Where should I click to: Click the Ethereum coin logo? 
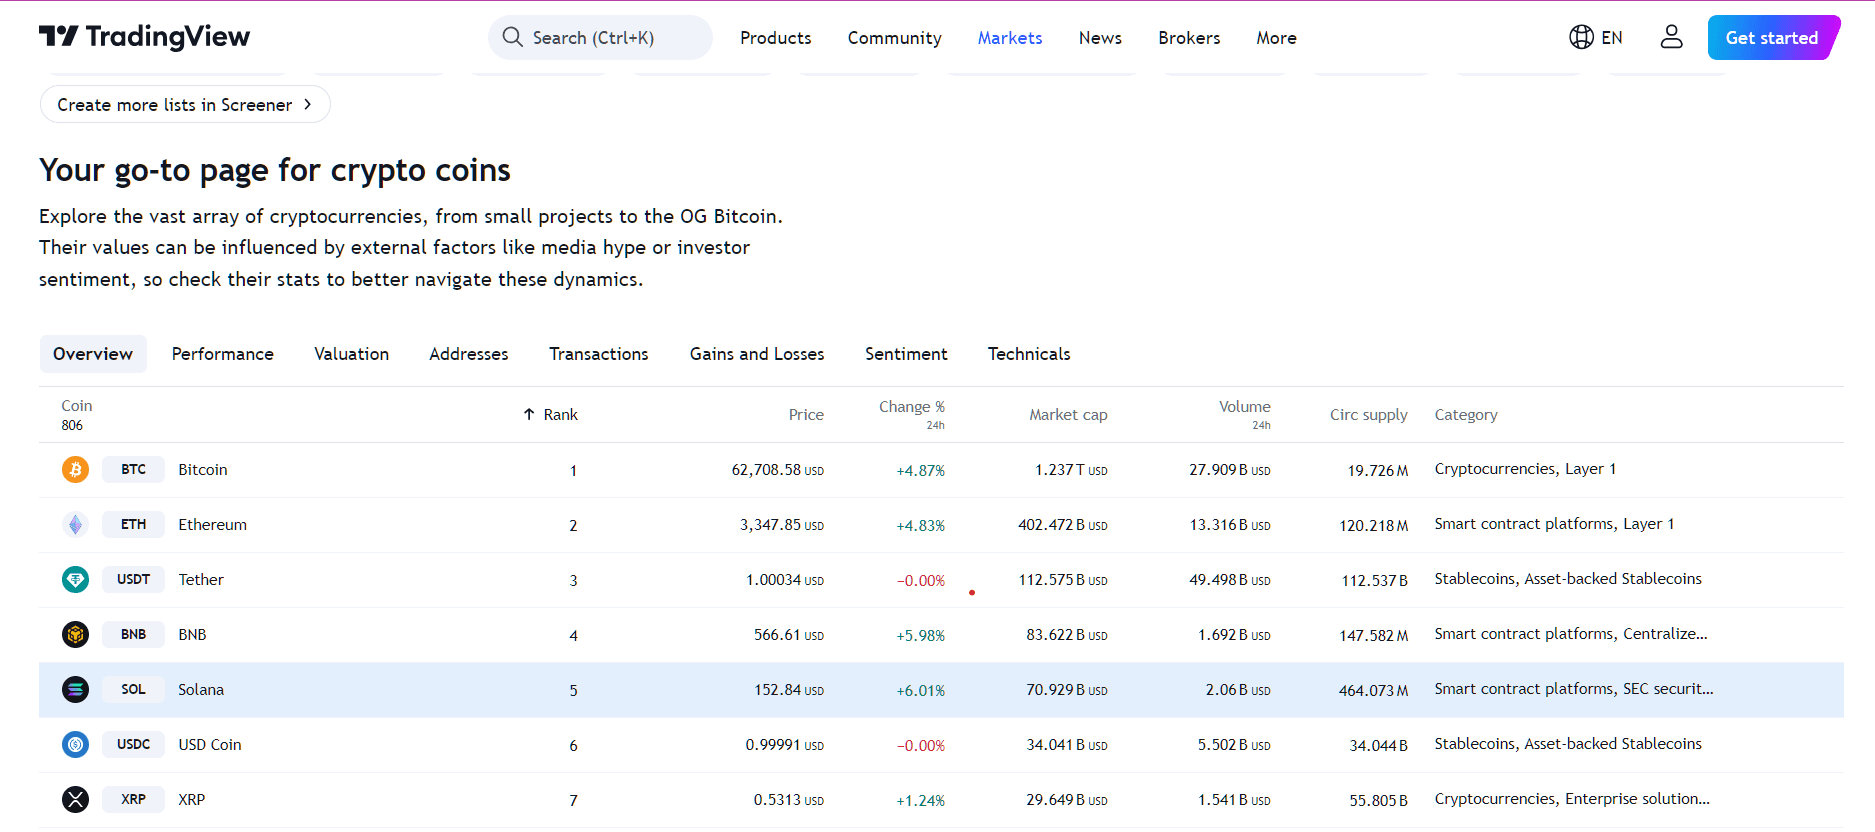pos(75,525)
